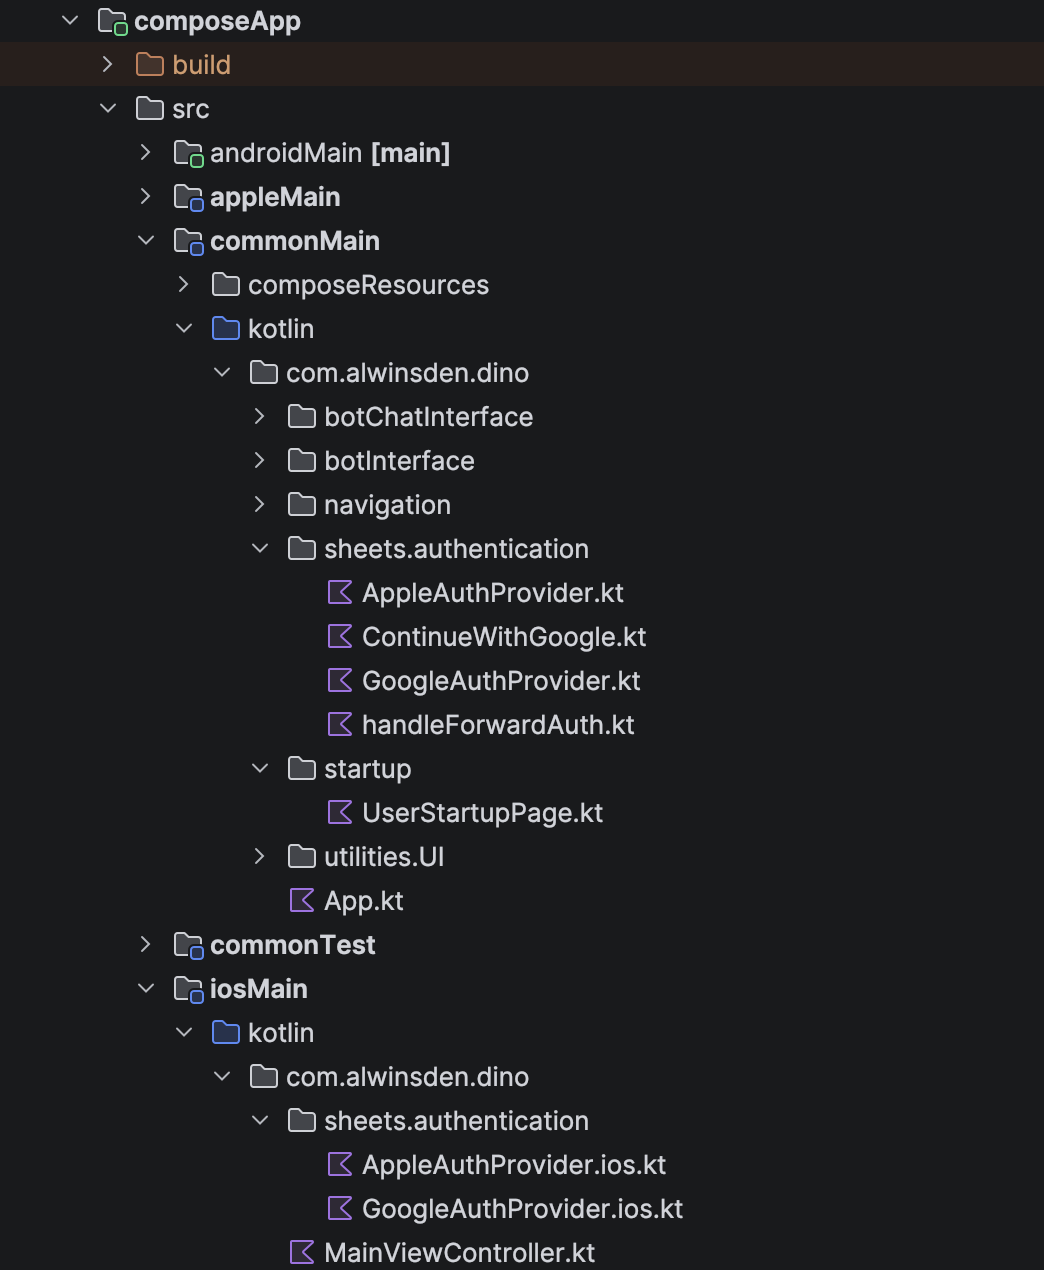The width and height of the screenshot is (1044, 1270).
Task: Expand the navigation package
Action: [259, 504]
